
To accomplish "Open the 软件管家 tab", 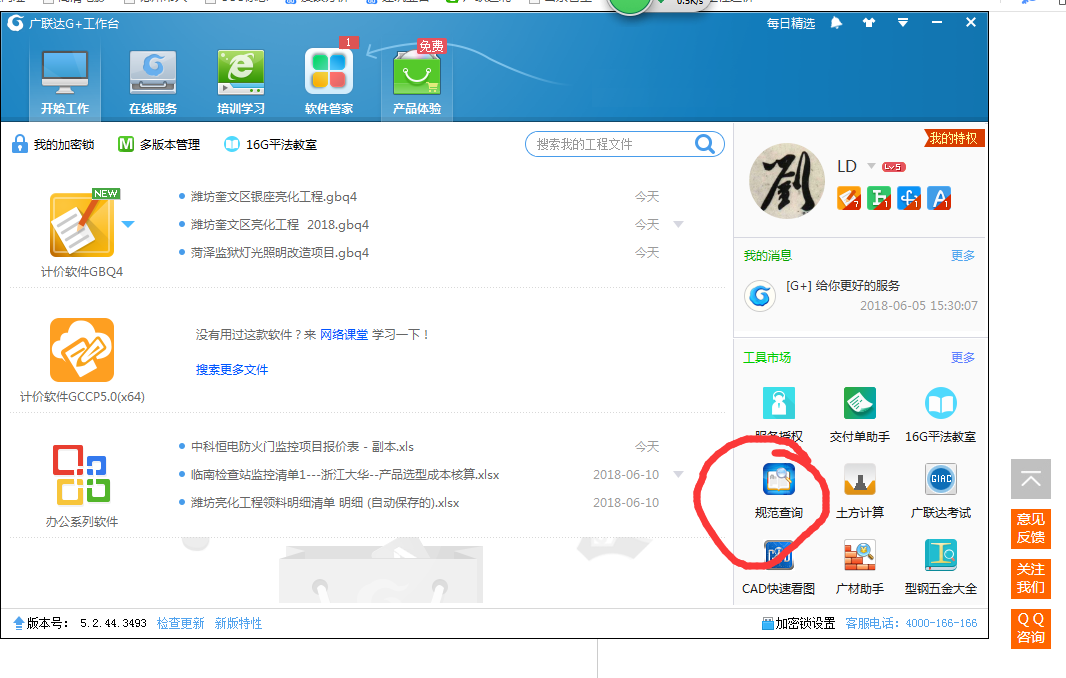I will [x=329, y=82].
